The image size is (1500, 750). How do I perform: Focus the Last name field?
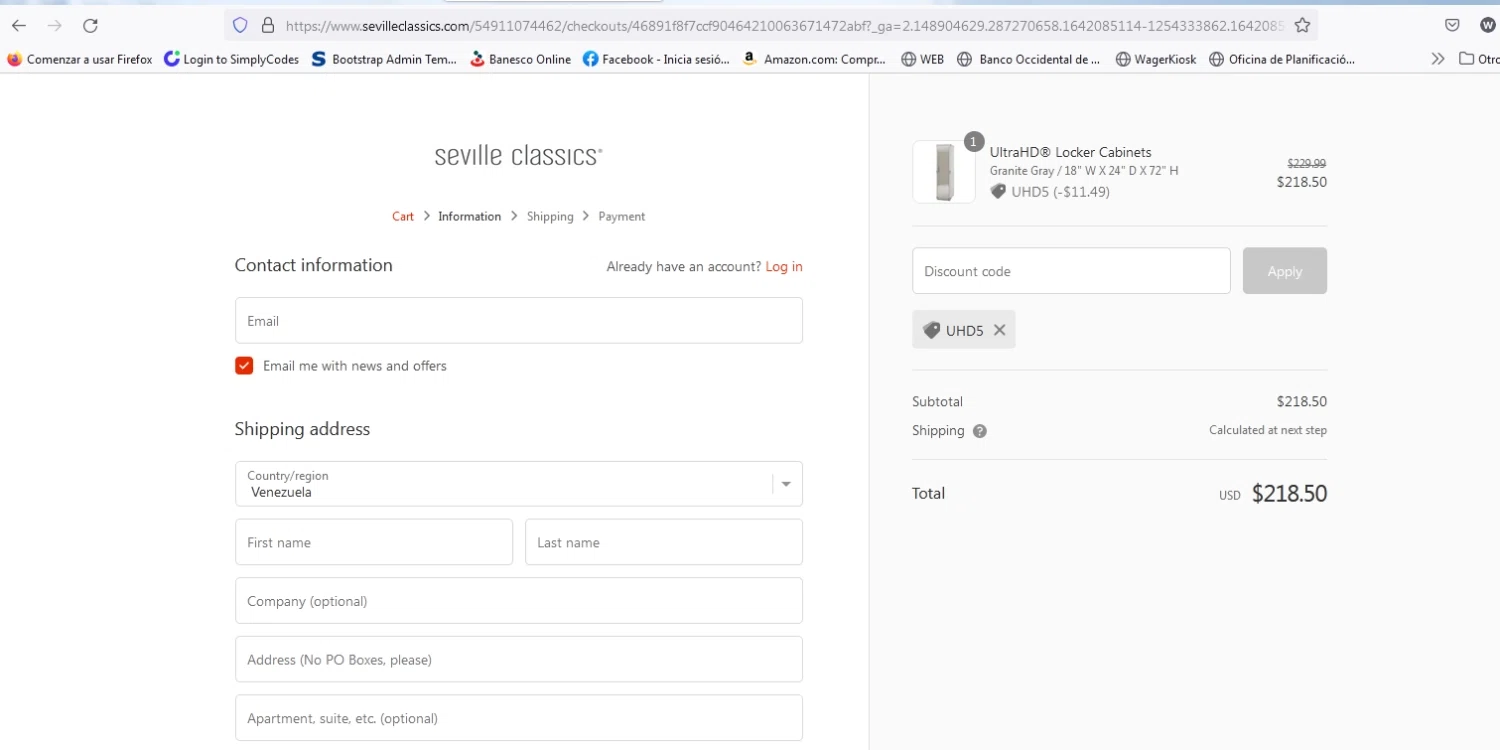point(664,542)
